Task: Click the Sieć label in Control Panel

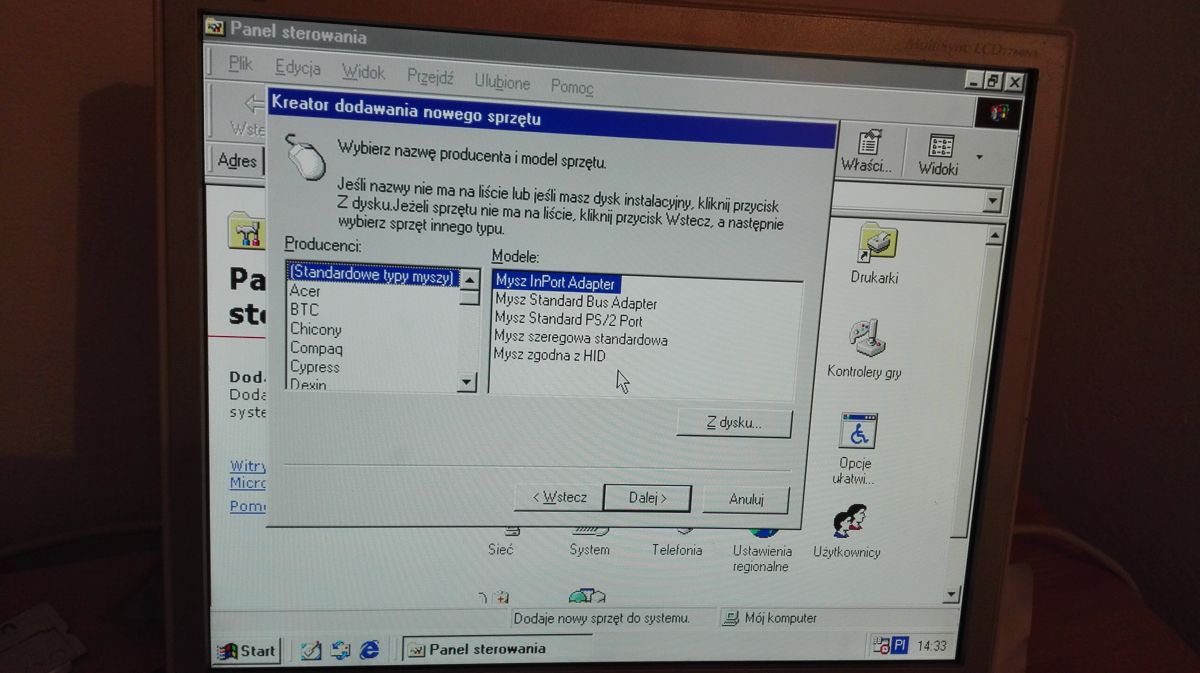Action: click(501, 548)
